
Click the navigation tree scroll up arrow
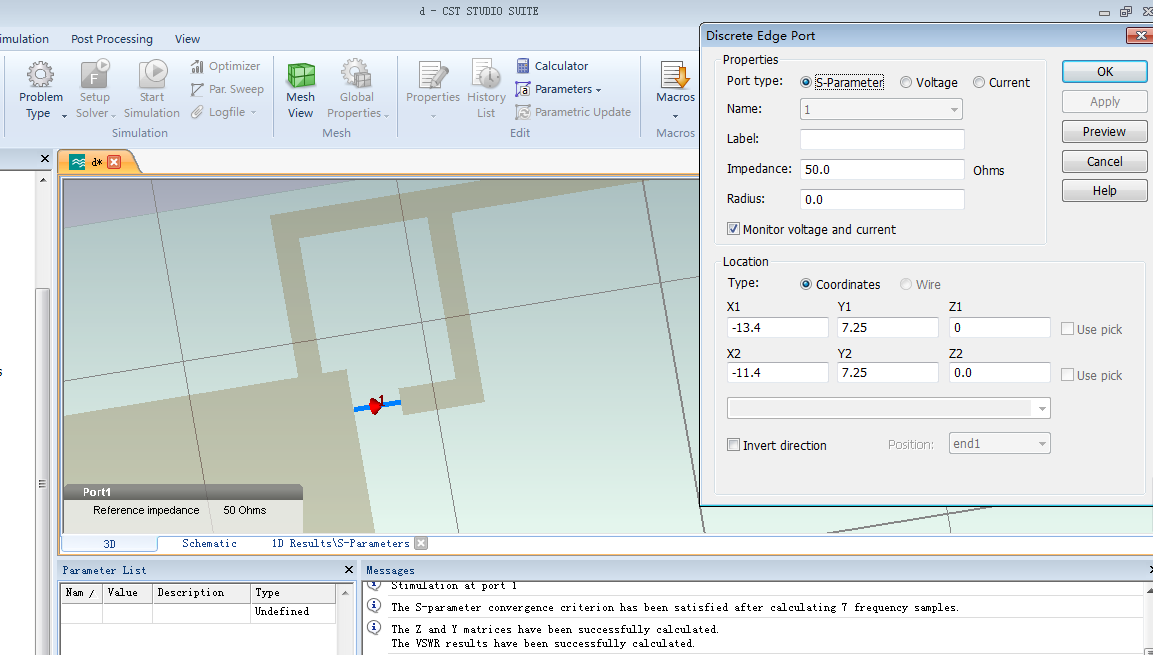pyautogui.click(x=43, y=179)
